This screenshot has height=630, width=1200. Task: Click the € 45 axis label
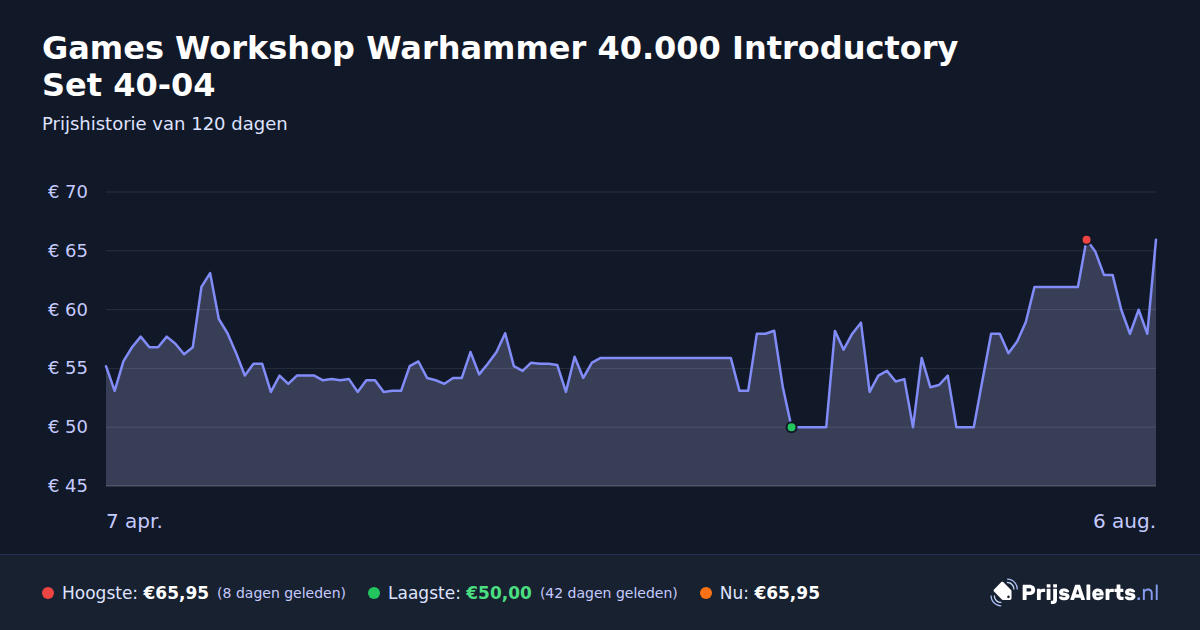click(x=68, y=486)
